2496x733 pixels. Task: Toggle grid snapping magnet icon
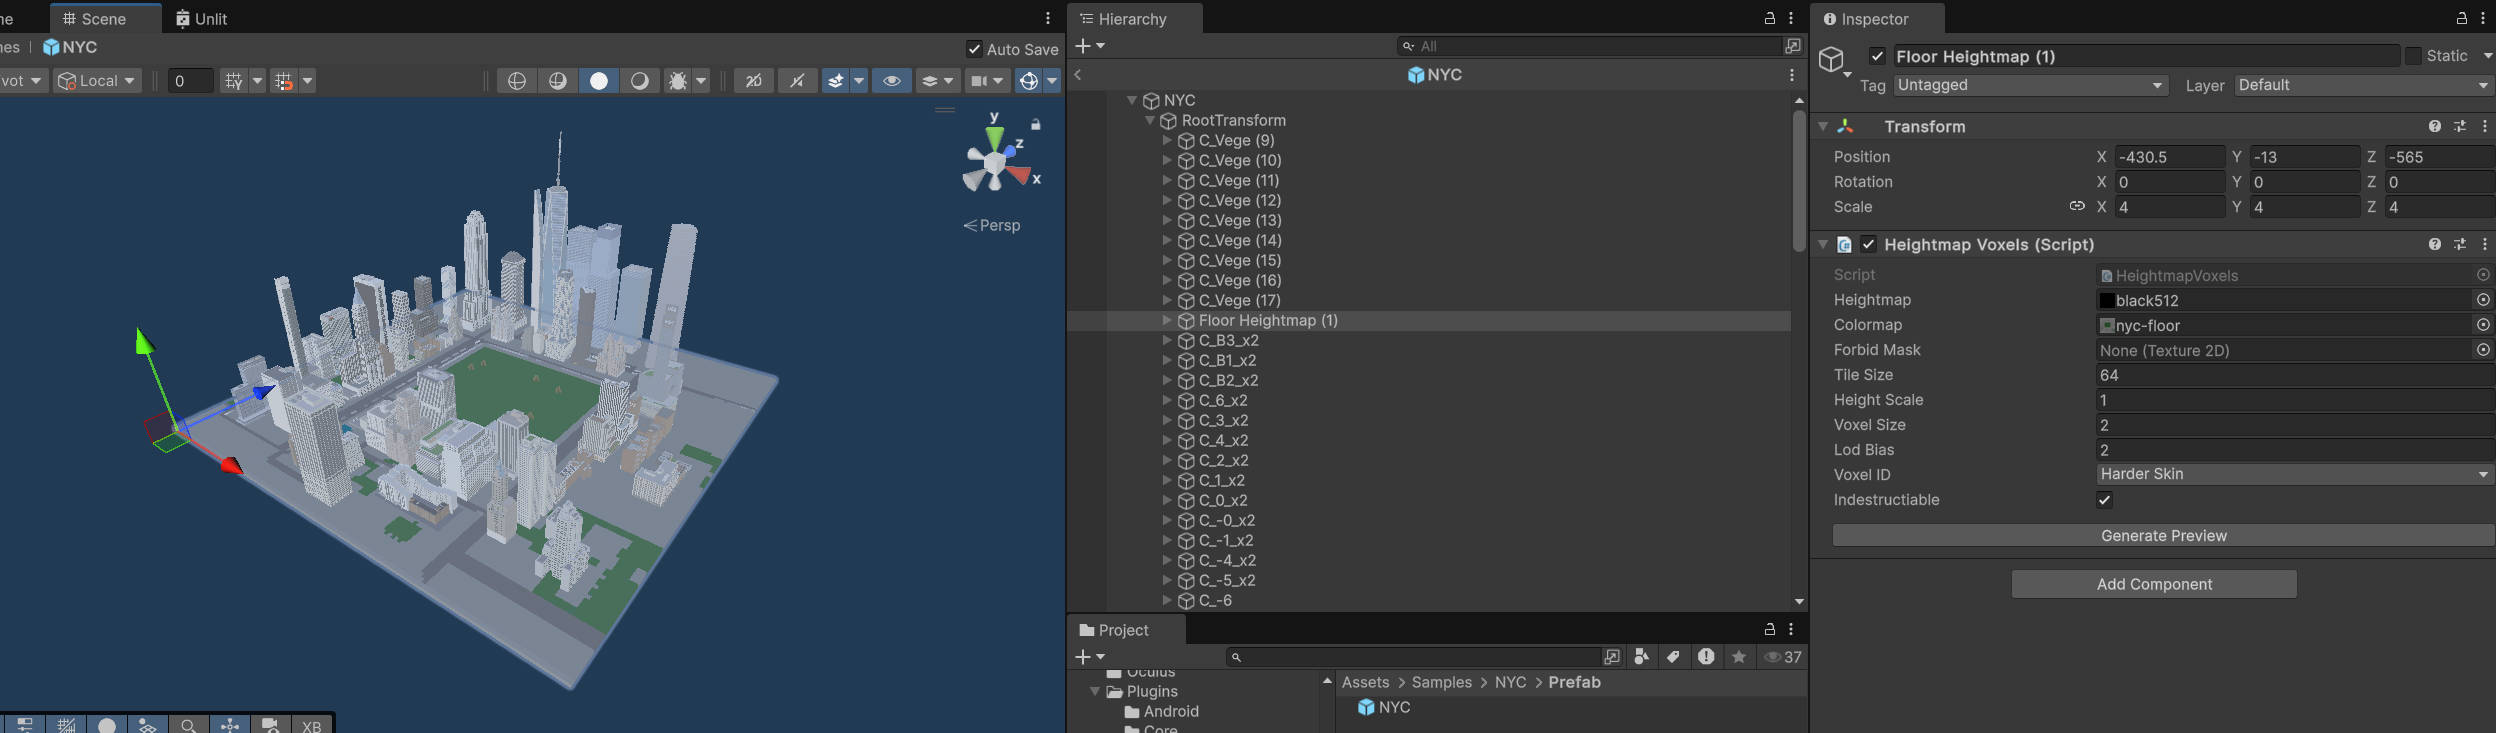(284, 81)
